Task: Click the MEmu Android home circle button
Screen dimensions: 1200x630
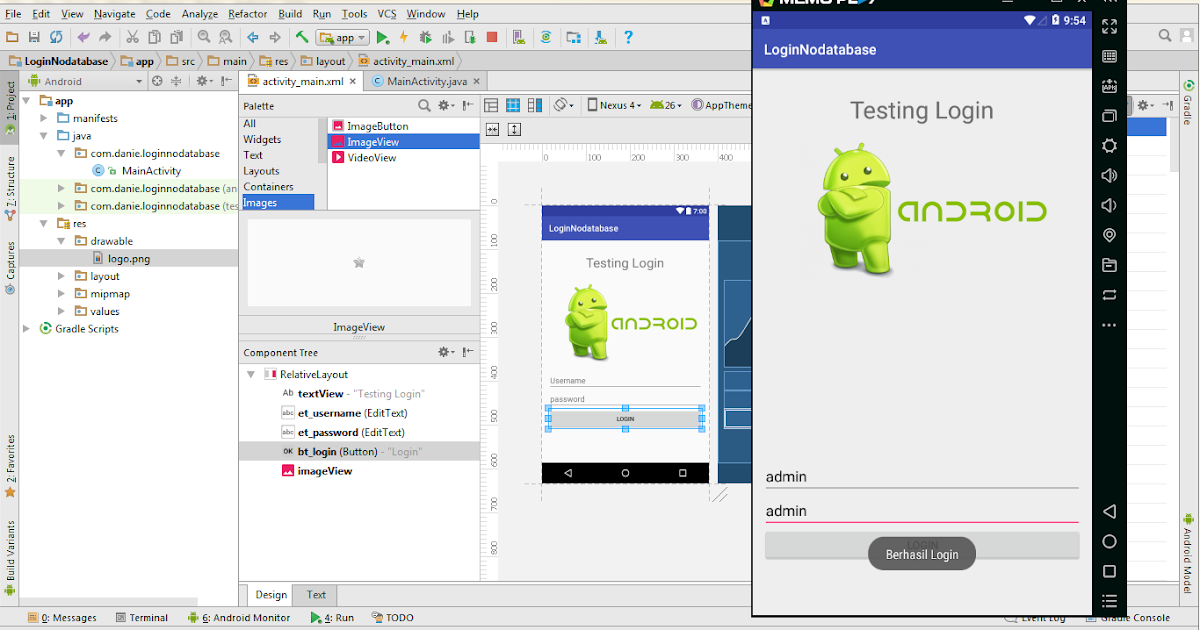Action: [x=1109, y=541]
